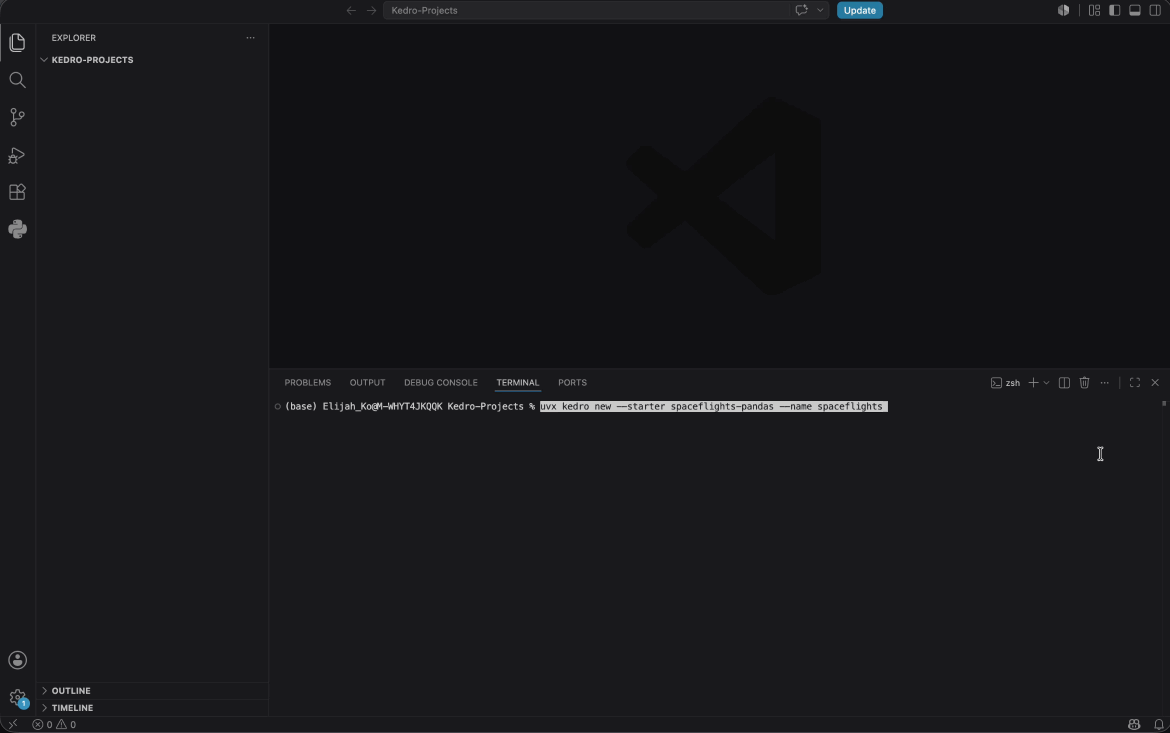Open the Manage gear settings icon
1170x733 pixels.
[x=17, y=699]
